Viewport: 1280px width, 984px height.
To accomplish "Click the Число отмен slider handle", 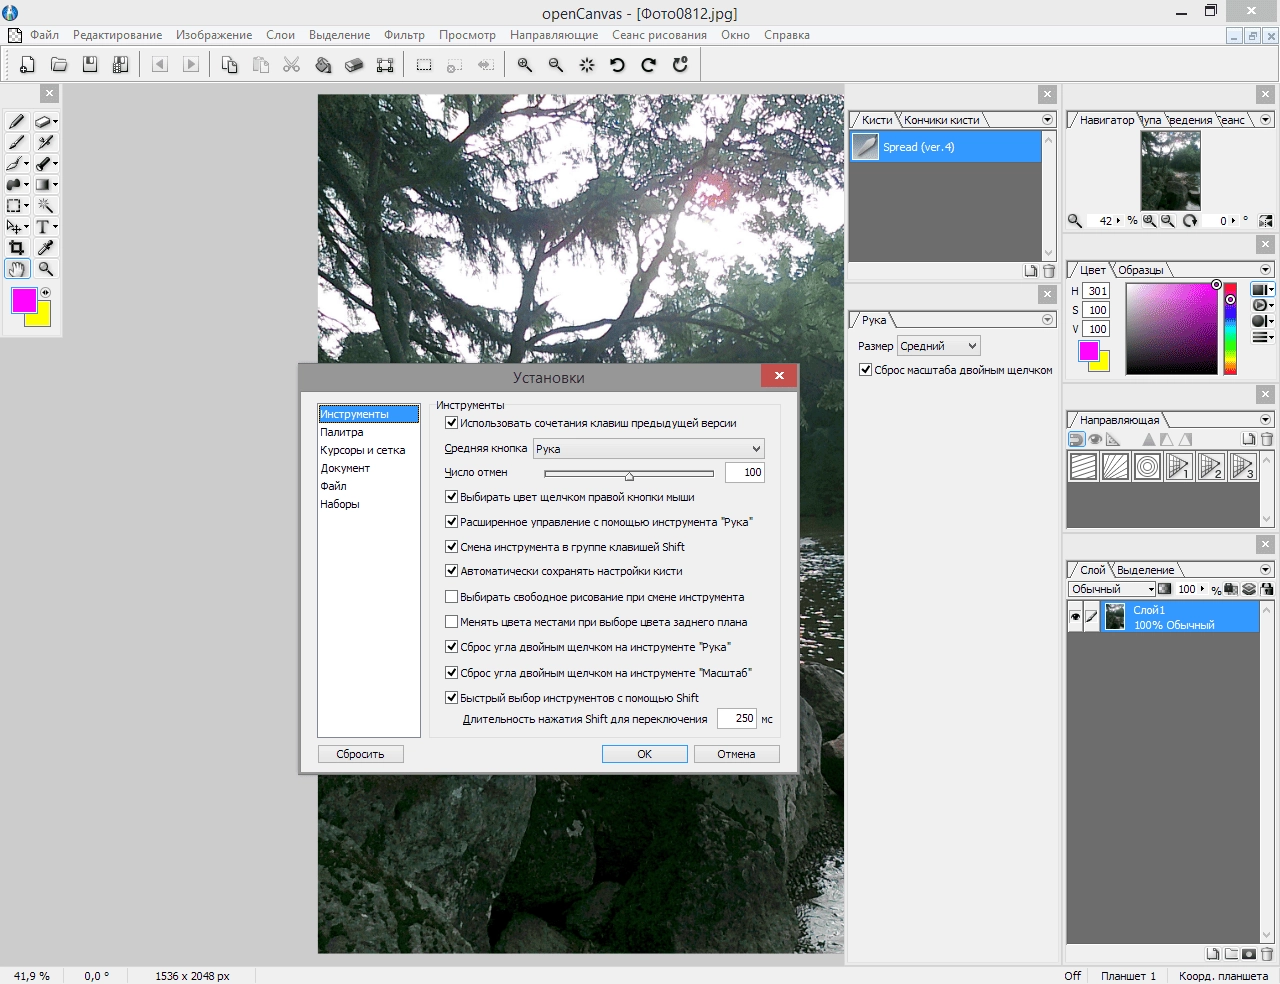I will tap(629, 474).
